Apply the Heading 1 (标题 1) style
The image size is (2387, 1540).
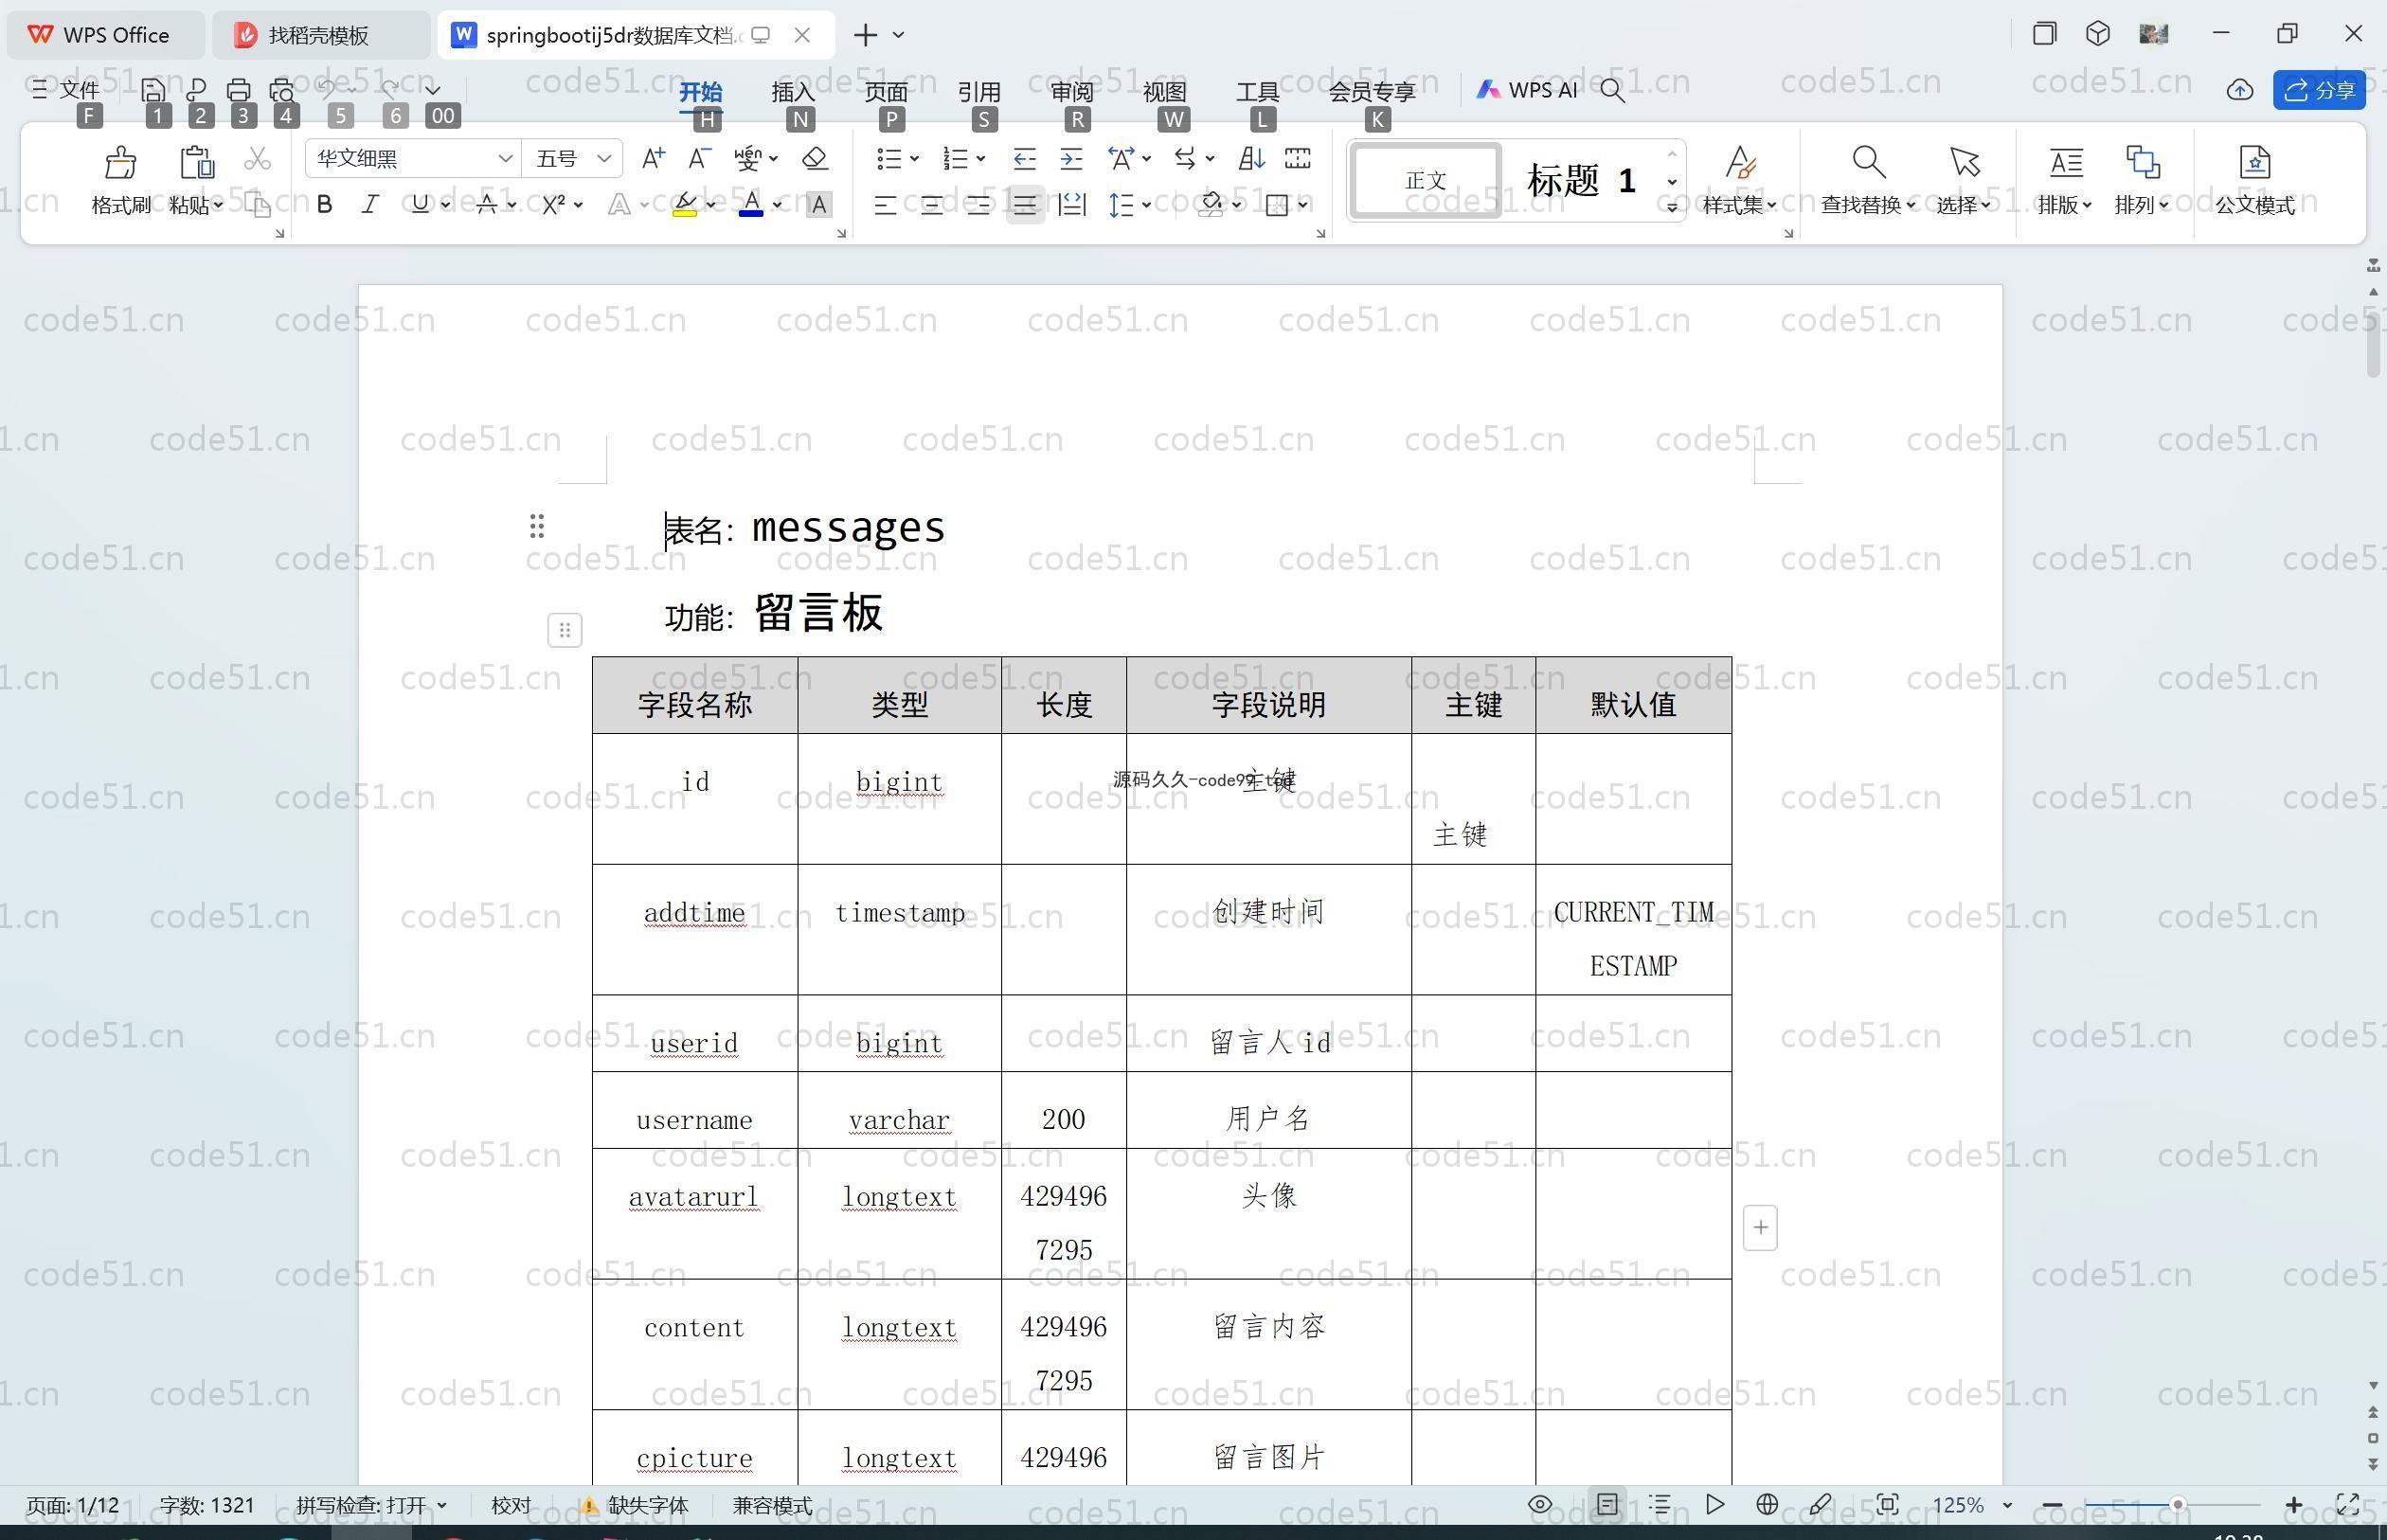[x=1581, y=180]
